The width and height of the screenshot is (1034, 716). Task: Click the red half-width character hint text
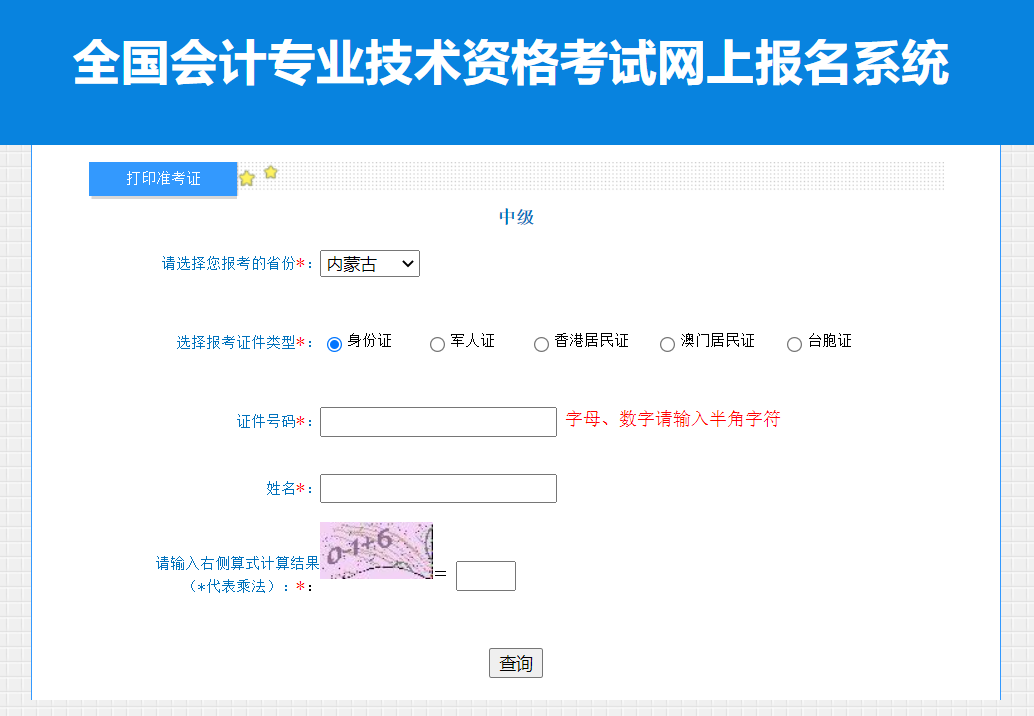point(672,419)
